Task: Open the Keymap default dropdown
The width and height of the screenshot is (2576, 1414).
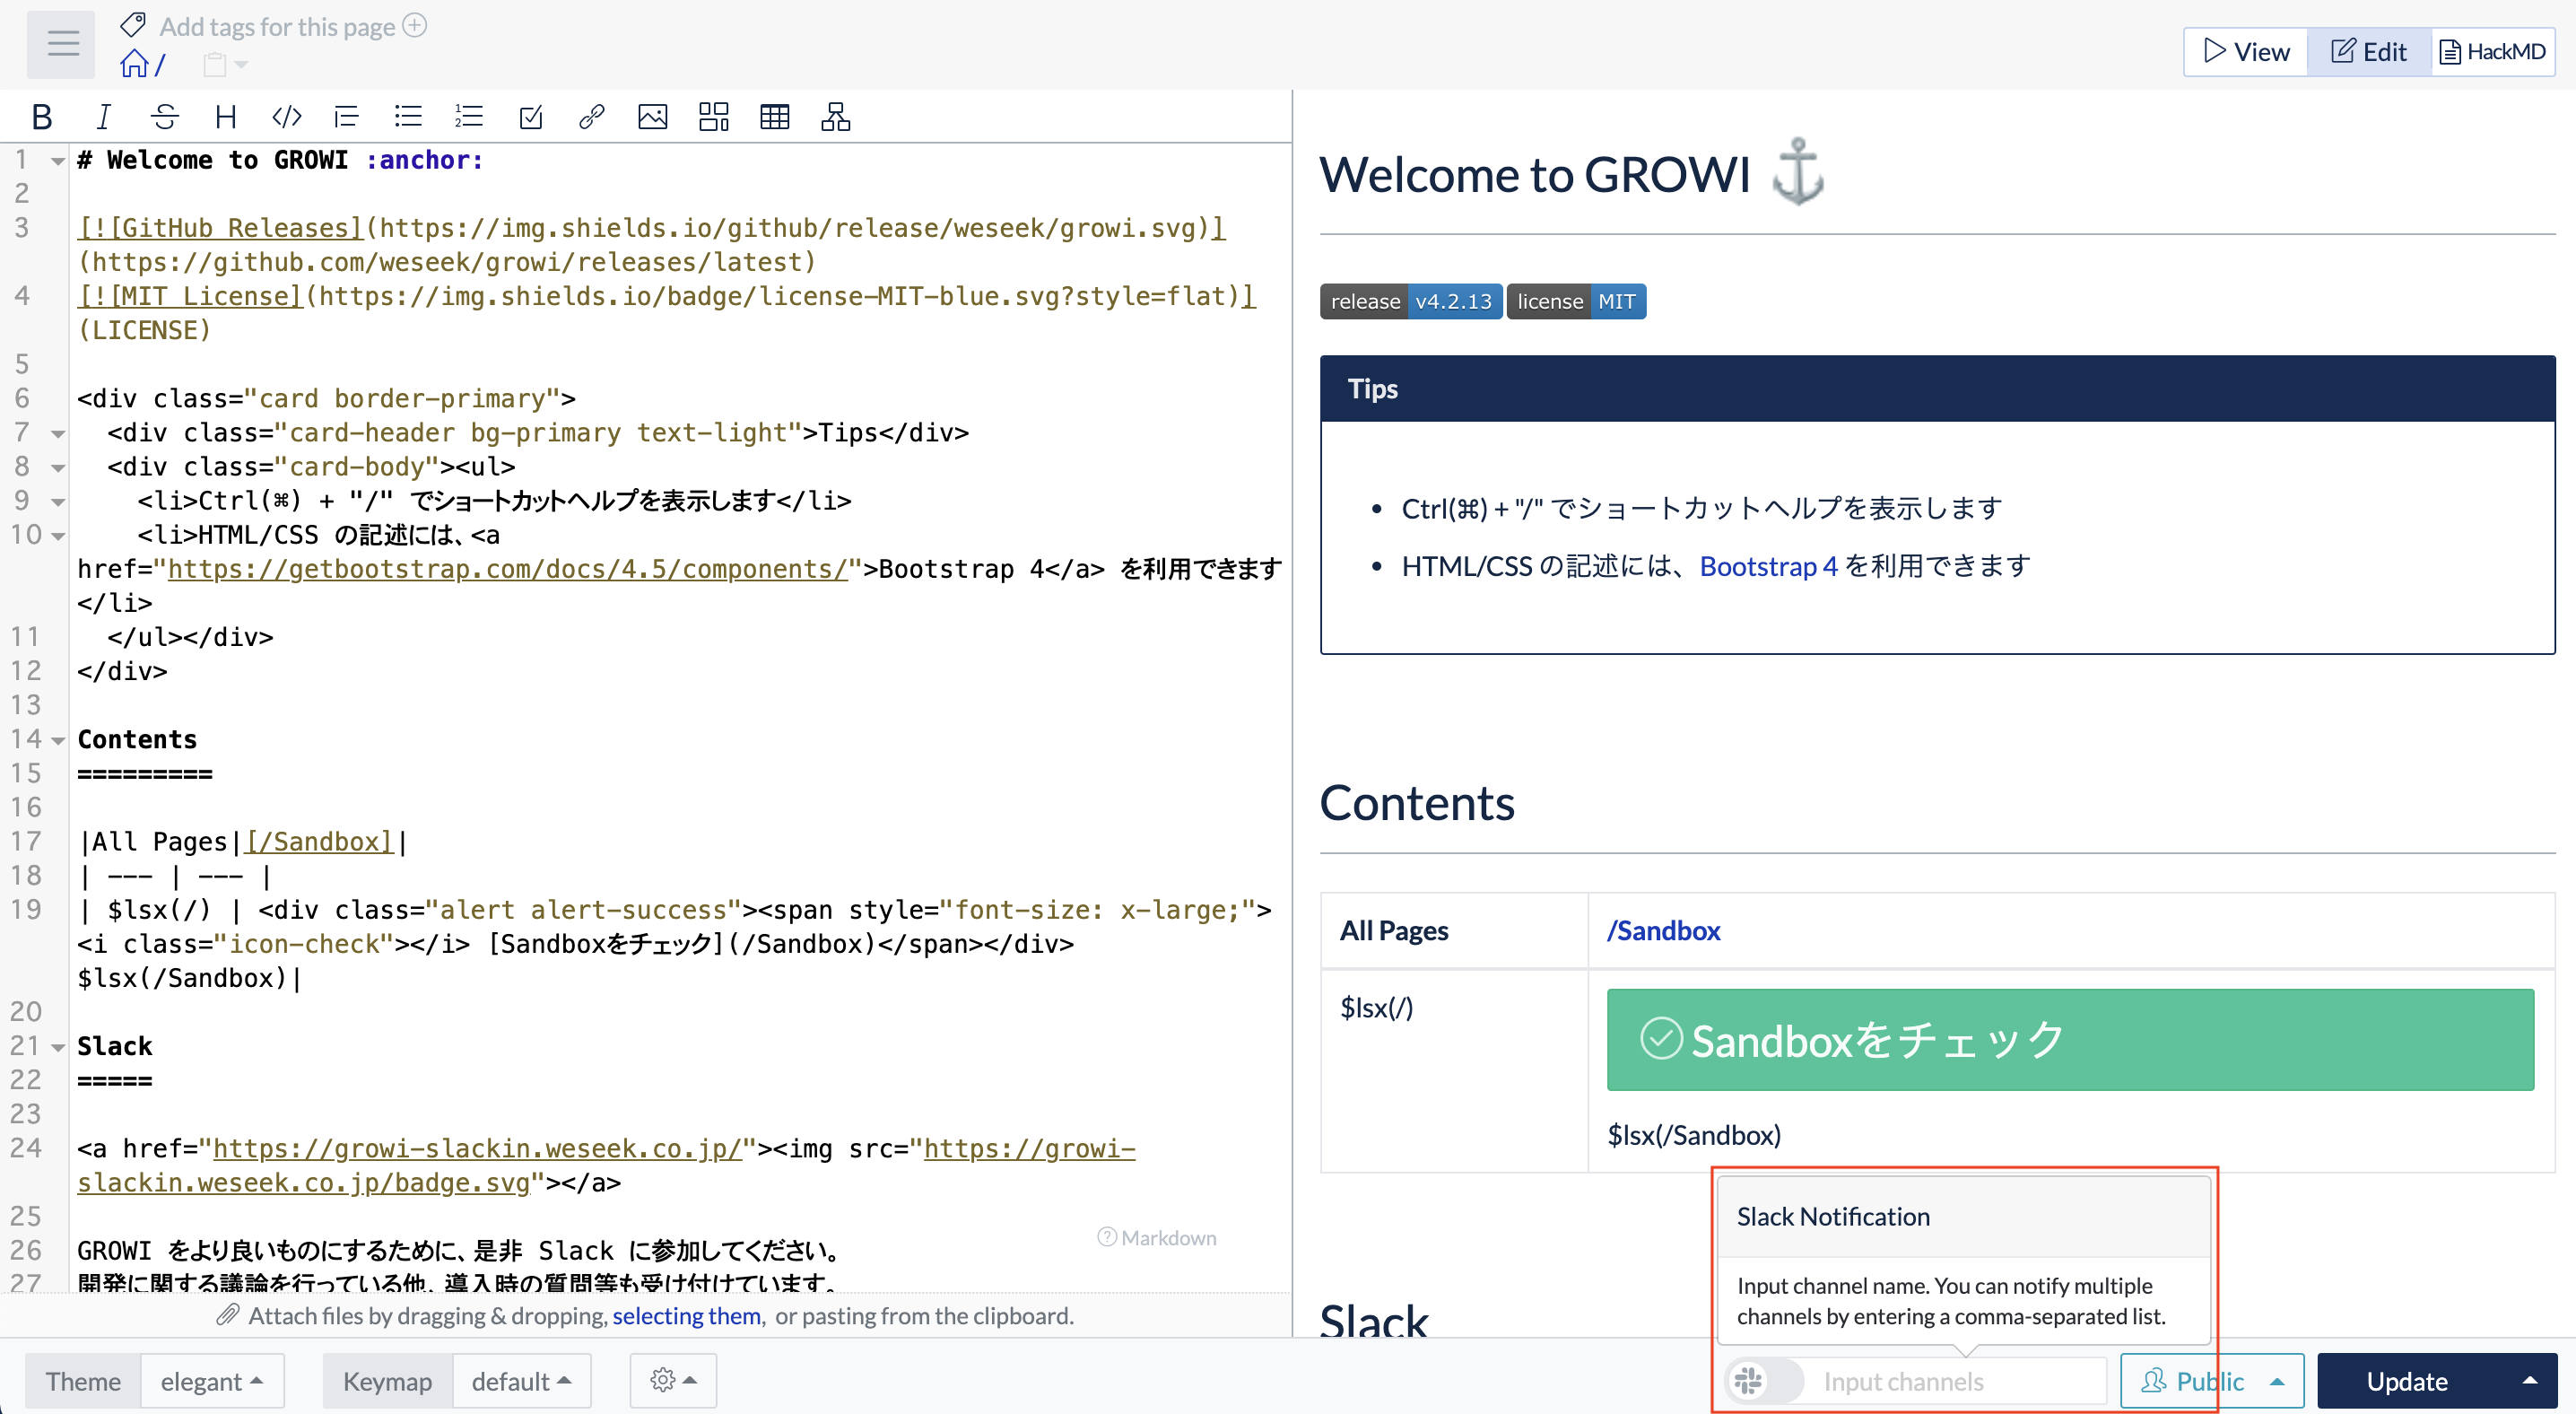Action: pyautogui.click(x=522, y=1381)
